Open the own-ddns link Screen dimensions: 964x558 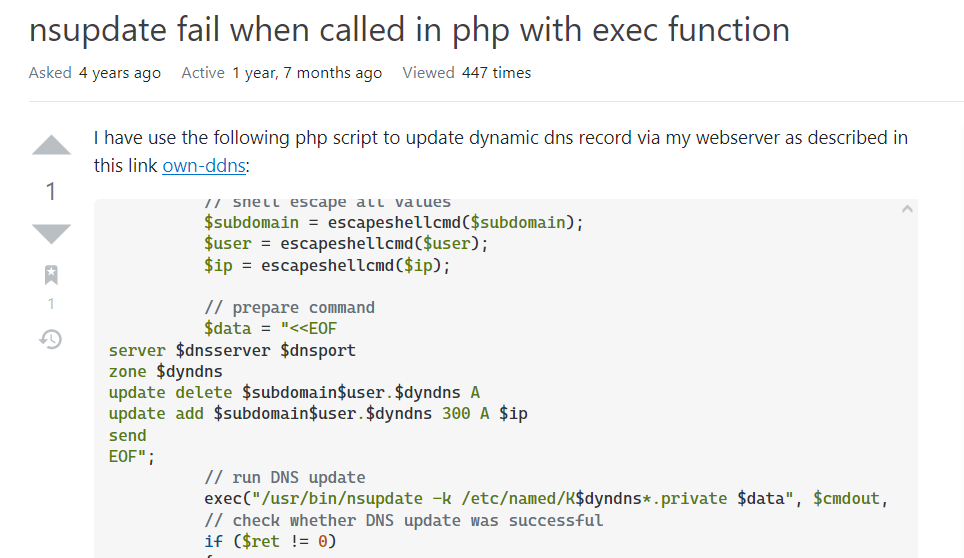[203, 166]
